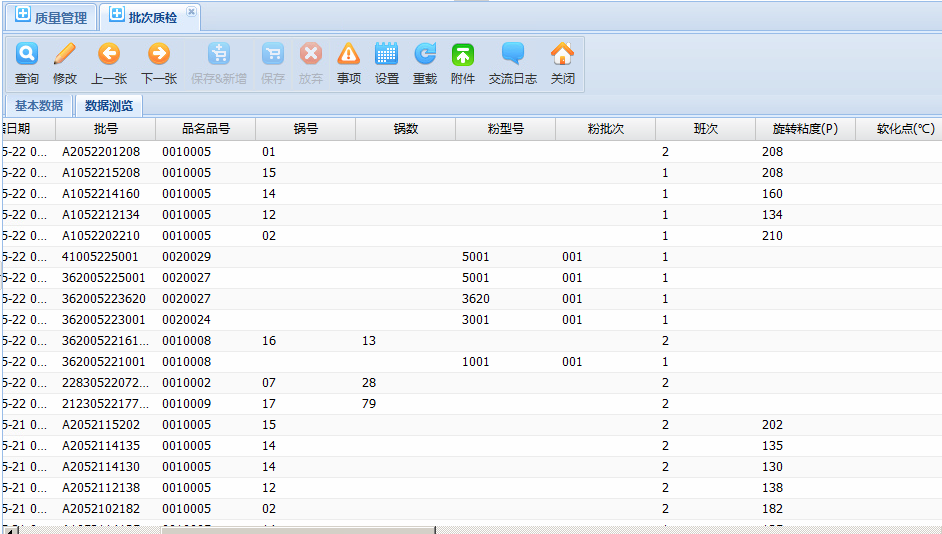Open the 交流日志 chat log
This screenshot has height=534, width=942.
[513, 55]
